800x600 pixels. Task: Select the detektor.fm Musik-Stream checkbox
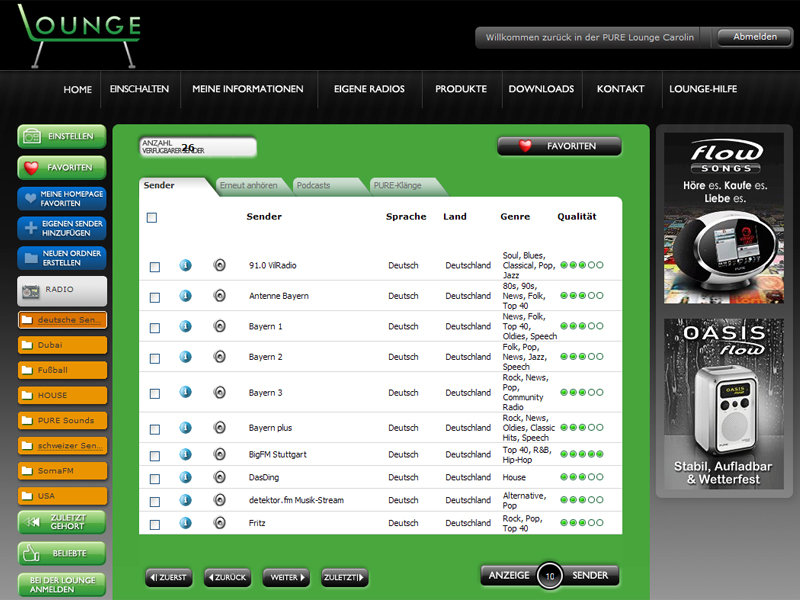point(154,500)
